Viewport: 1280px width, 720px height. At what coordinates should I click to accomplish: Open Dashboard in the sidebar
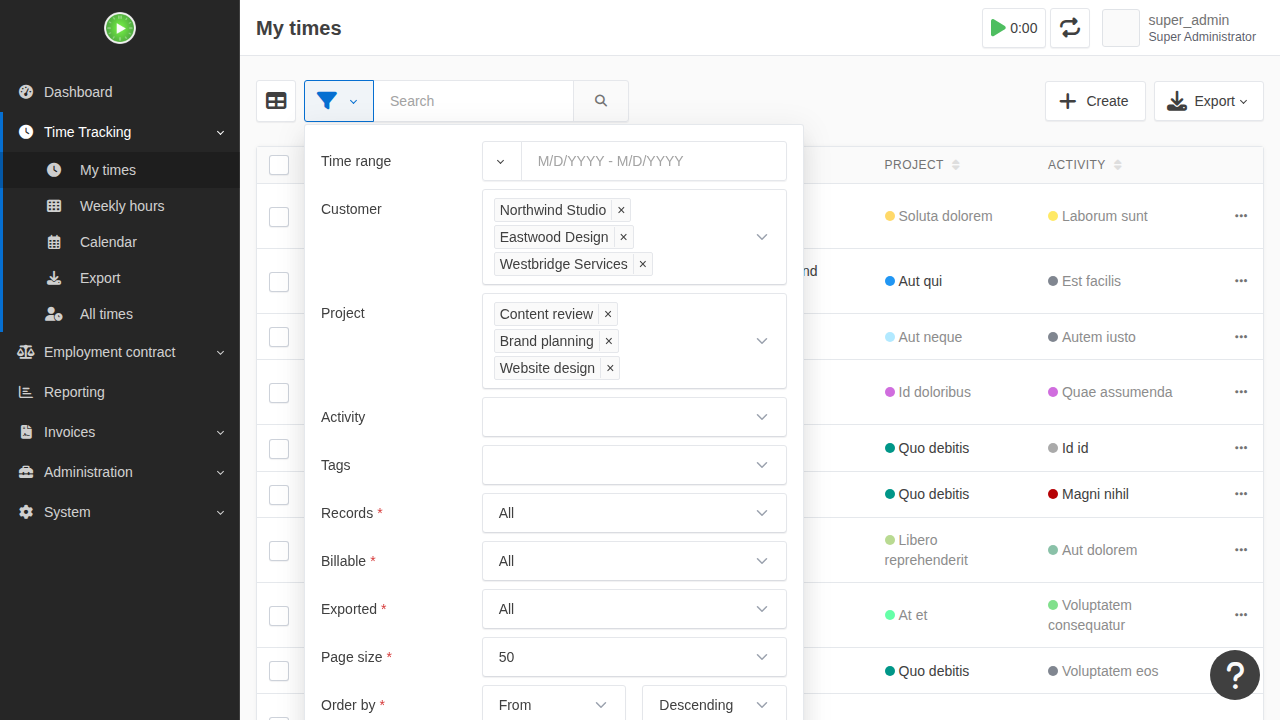pos(120,92)
